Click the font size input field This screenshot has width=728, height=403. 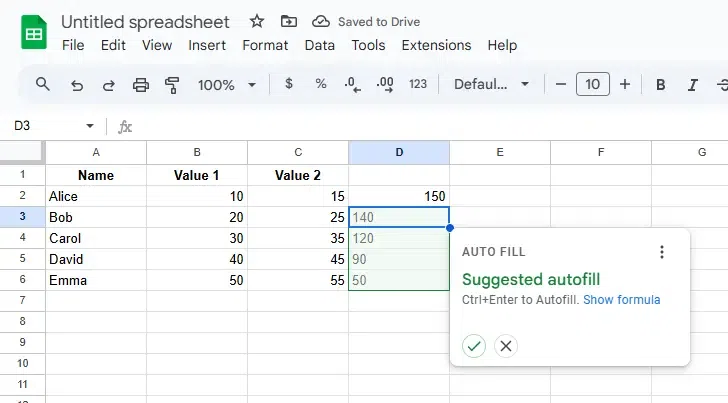[593, 85]
